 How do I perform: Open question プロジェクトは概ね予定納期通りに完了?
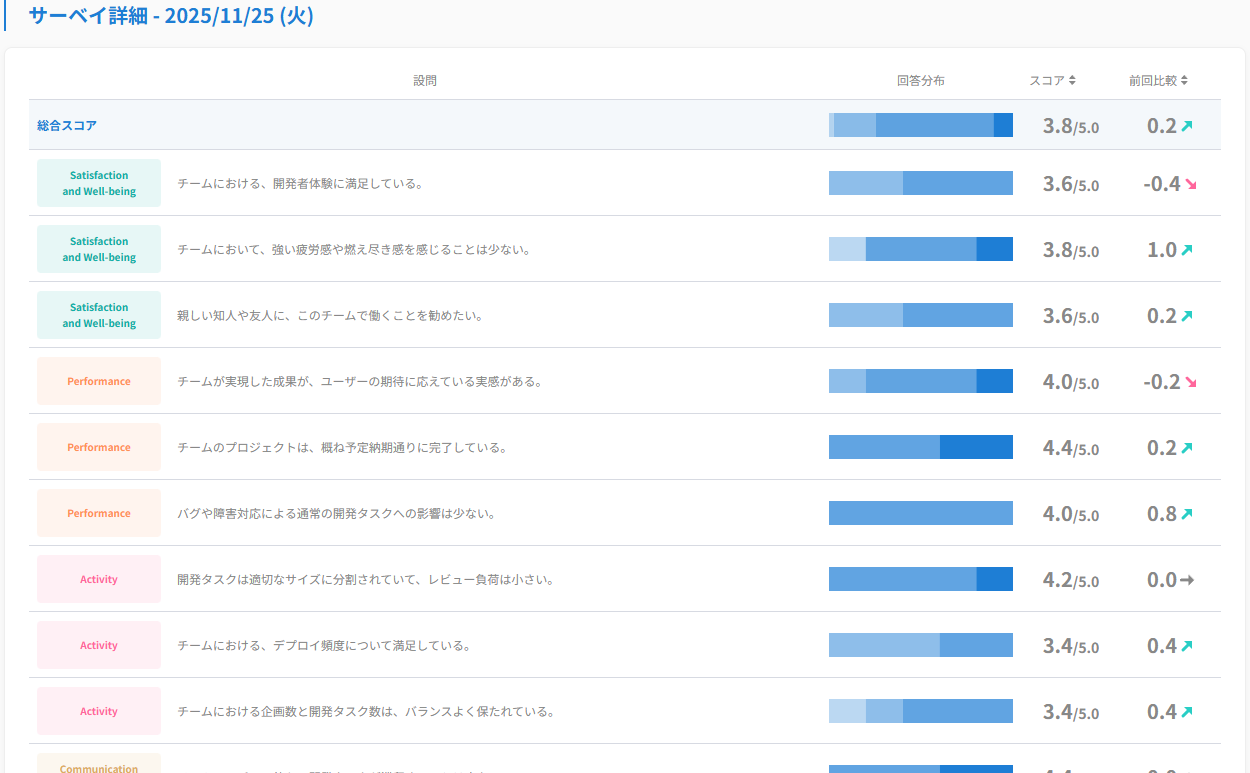[342, 448]
